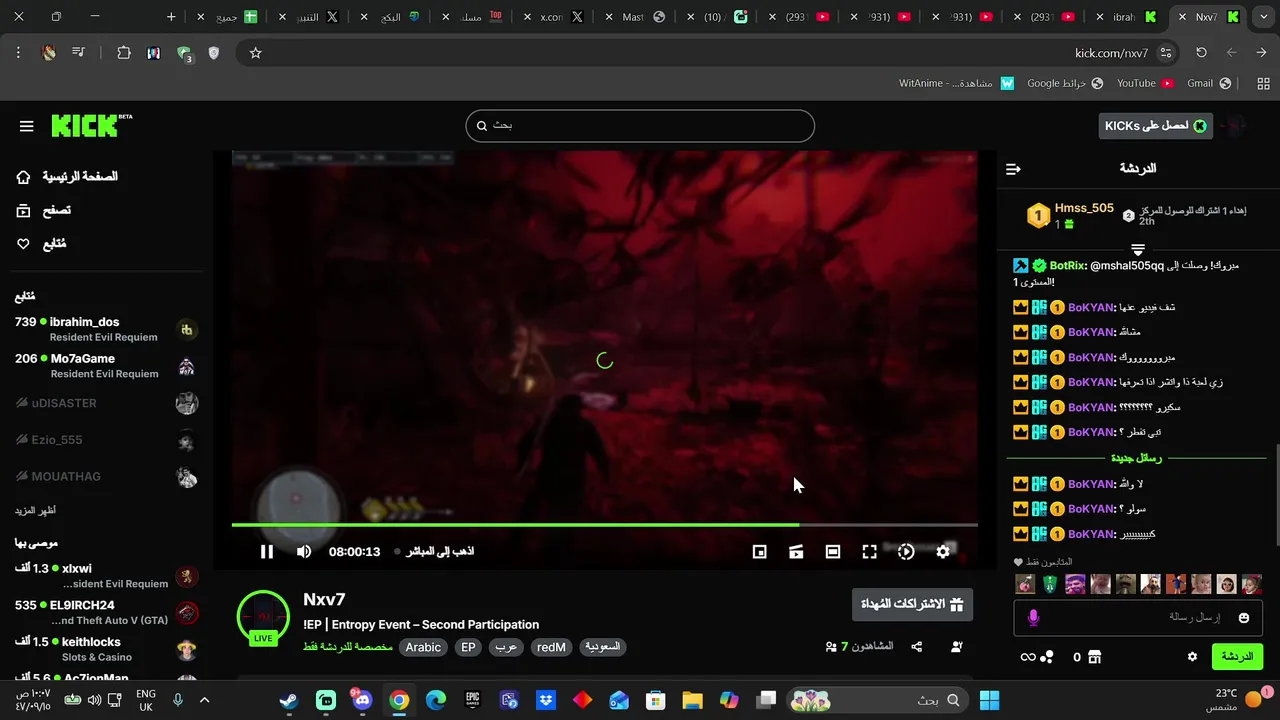Expand the list with أظهر المزيد

(x=35, y=511)
